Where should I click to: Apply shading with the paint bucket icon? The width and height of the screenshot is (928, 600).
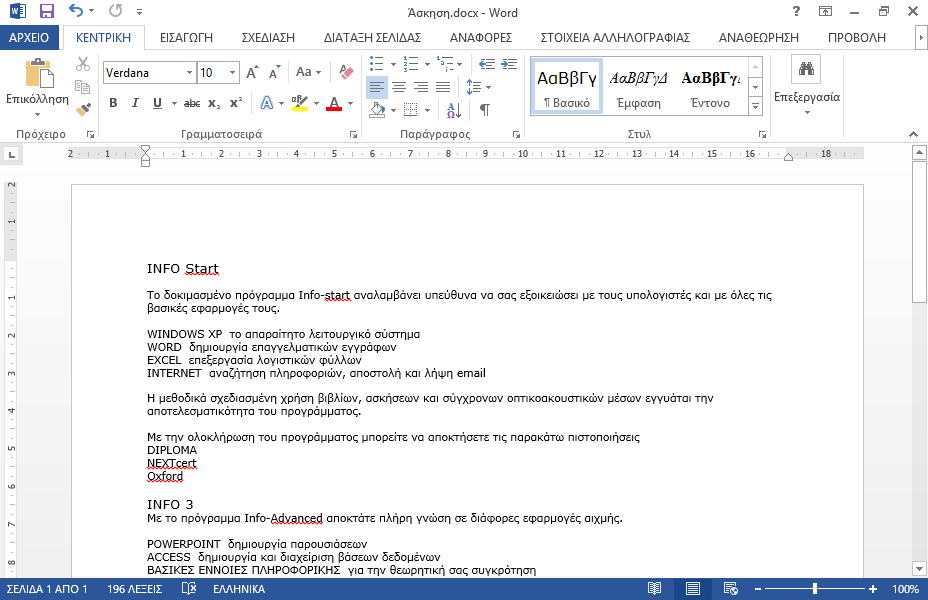click(377, 109)
